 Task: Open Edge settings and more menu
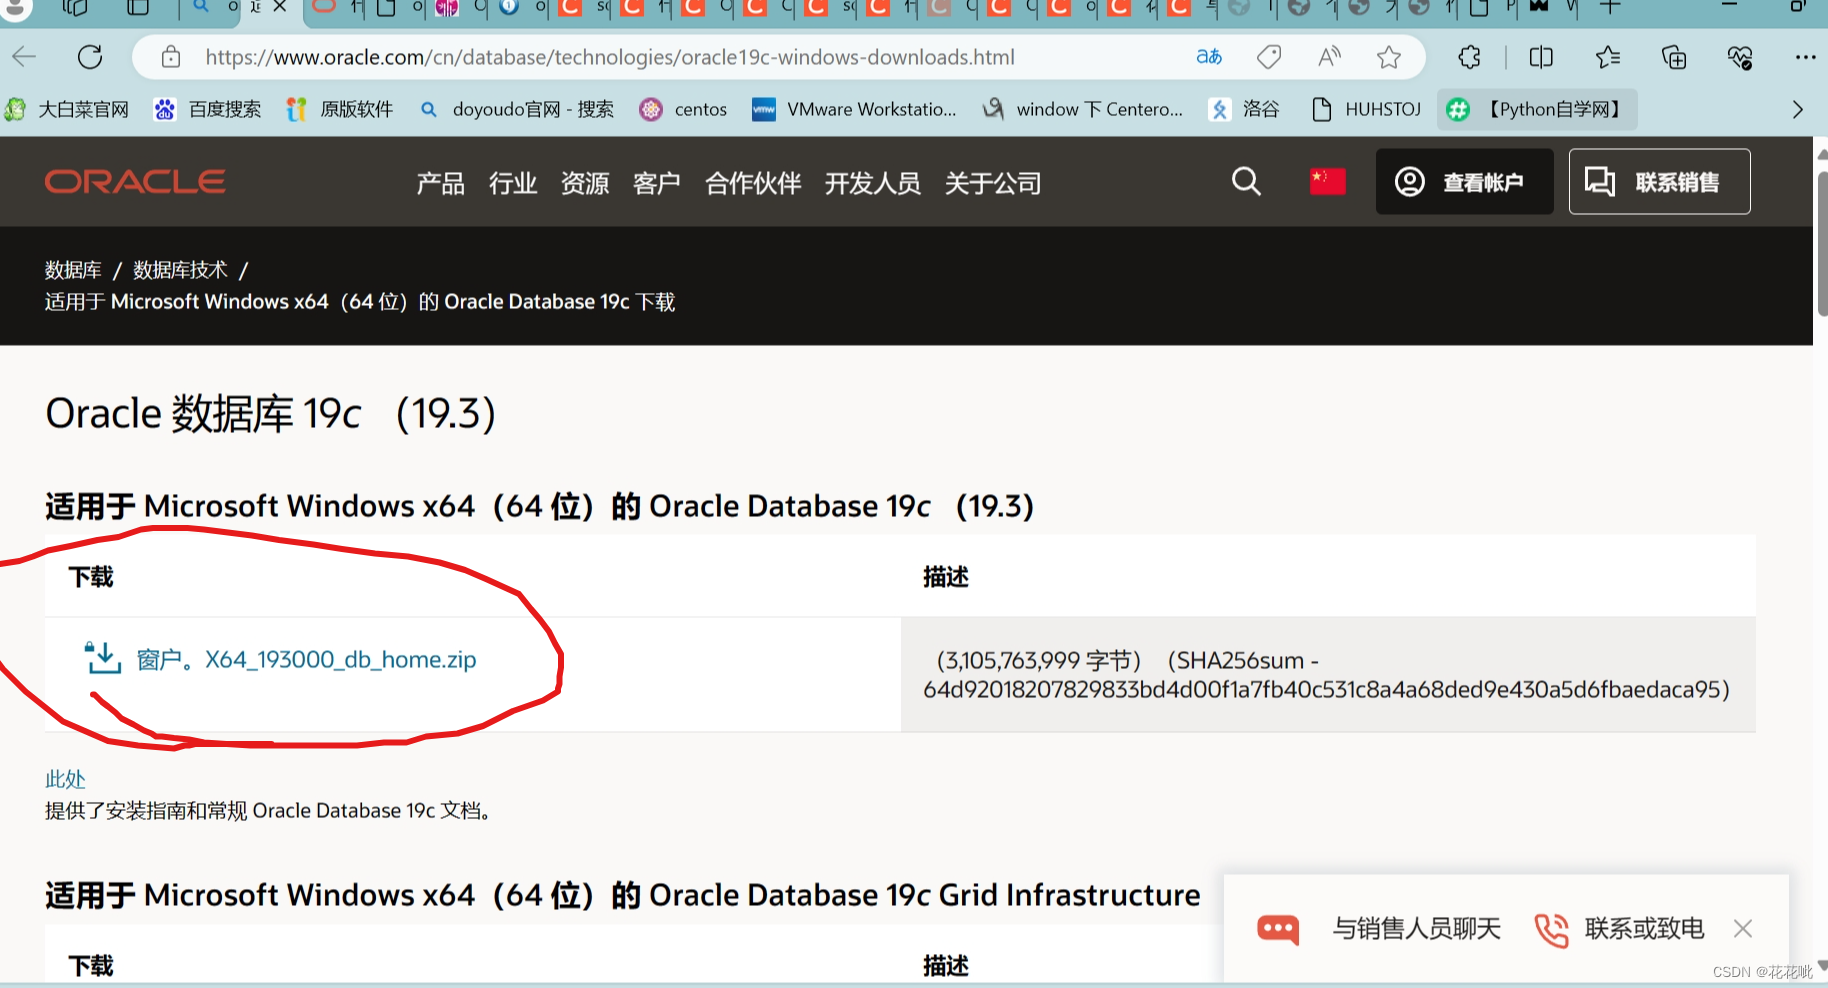coord(1805,57)
